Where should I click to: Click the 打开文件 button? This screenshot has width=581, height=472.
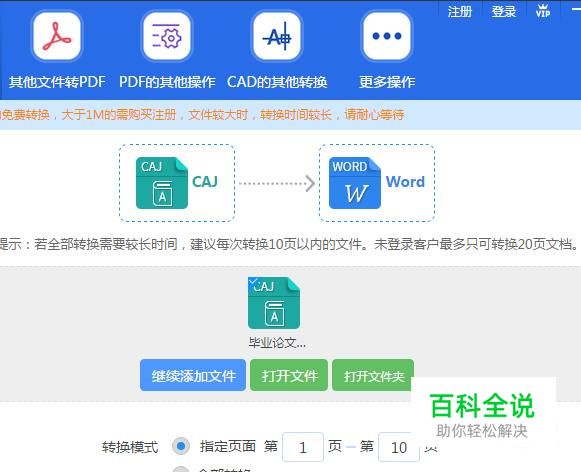pos(289,375)
